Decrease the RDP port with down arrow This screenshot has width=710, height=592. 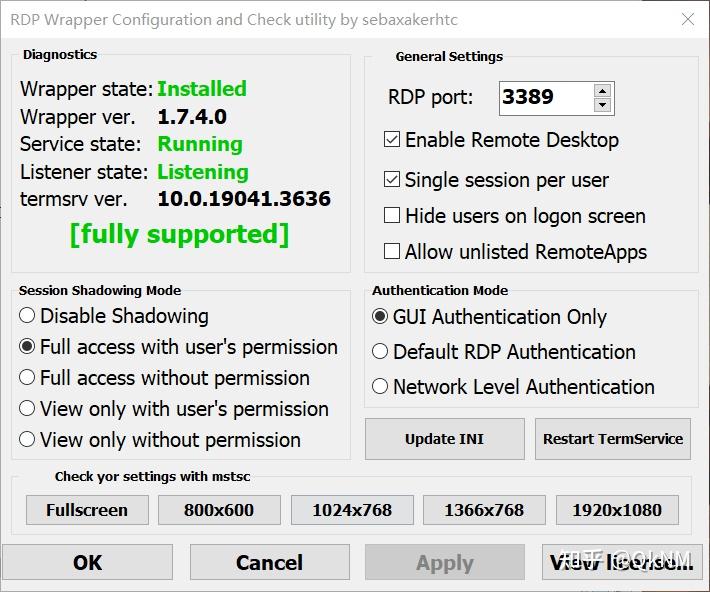tap(602, 105)
